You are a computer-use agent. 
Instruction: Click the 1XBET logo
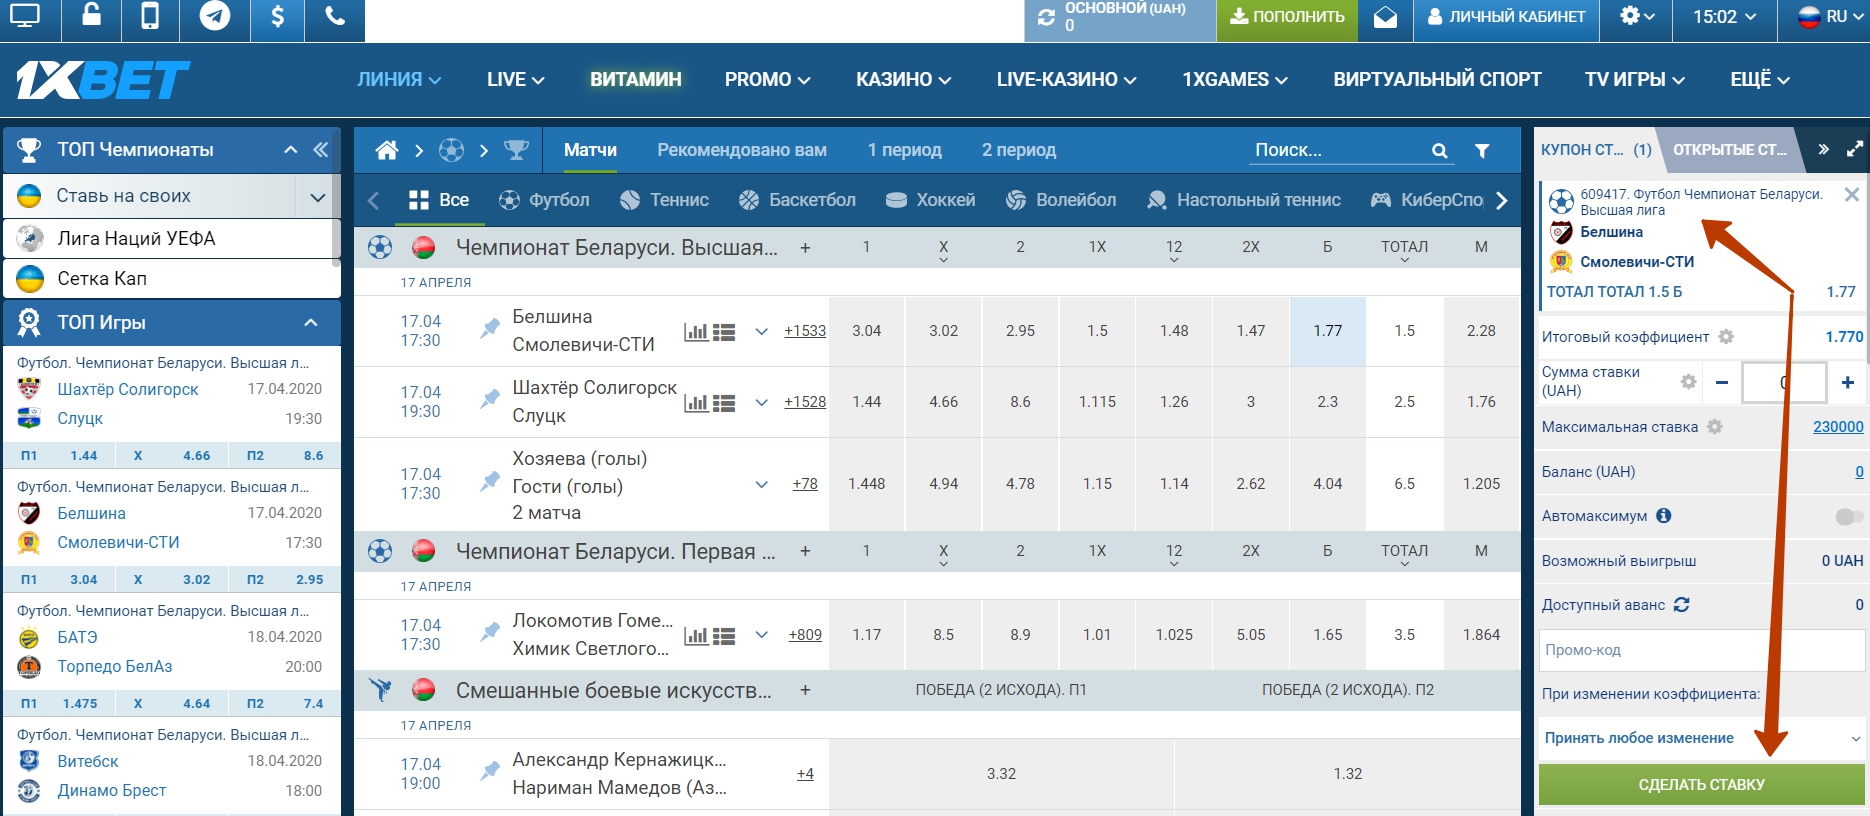pos(103,80)
